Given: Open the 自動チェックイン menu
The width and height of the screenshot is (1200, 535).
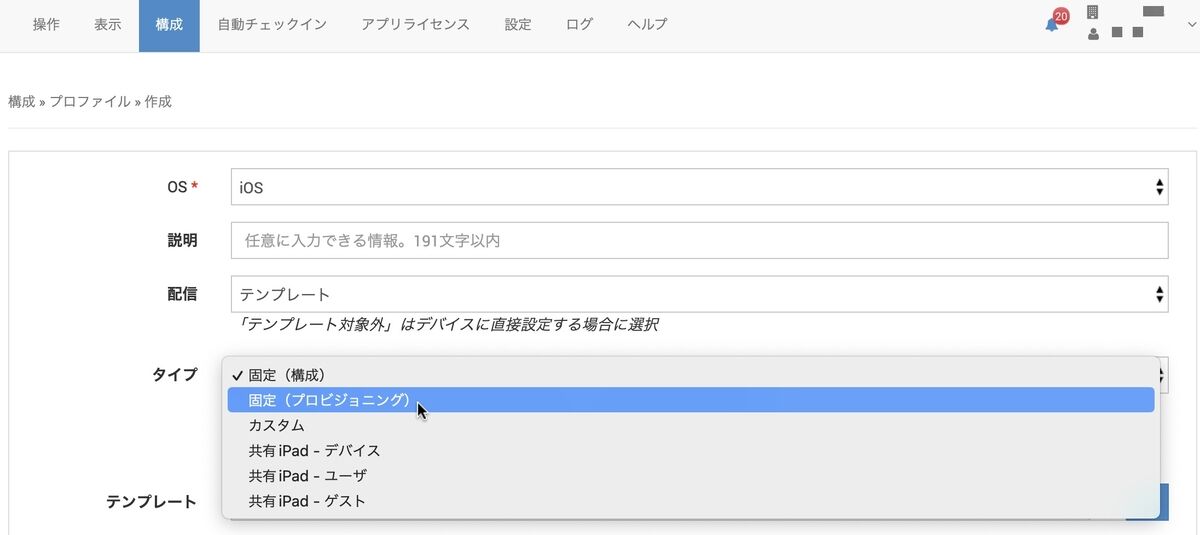Looking at the screenshot, I should 272,25.
